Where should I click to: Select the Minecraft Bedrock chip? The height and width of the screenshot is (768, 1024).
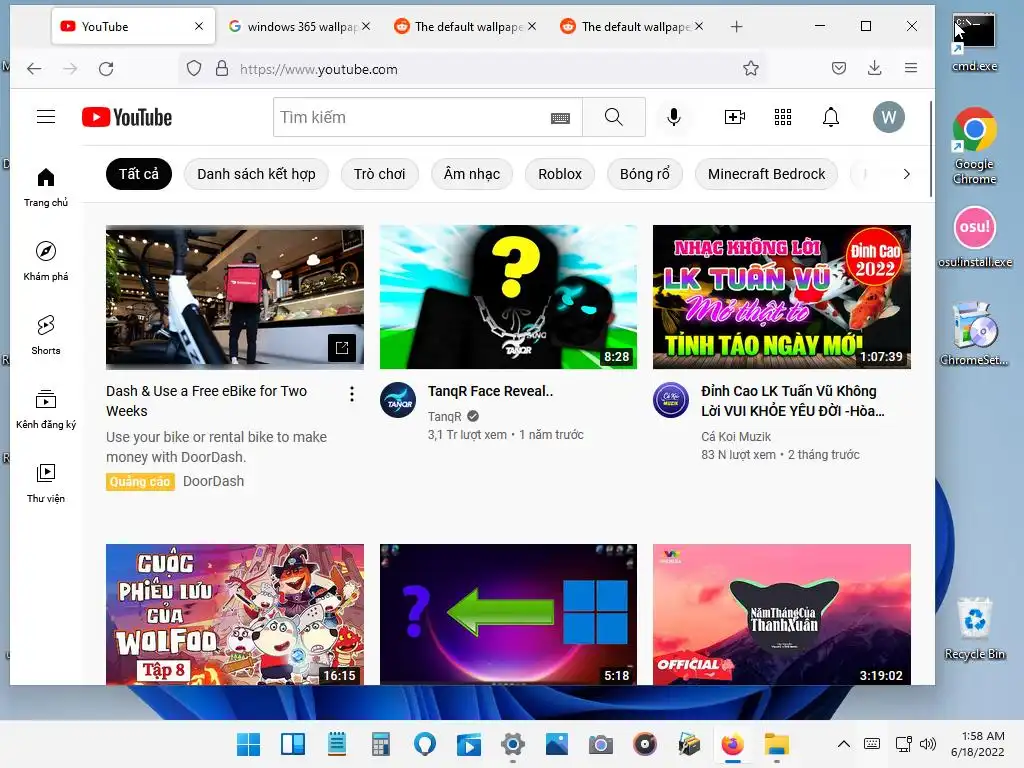[x=766, y=174]
